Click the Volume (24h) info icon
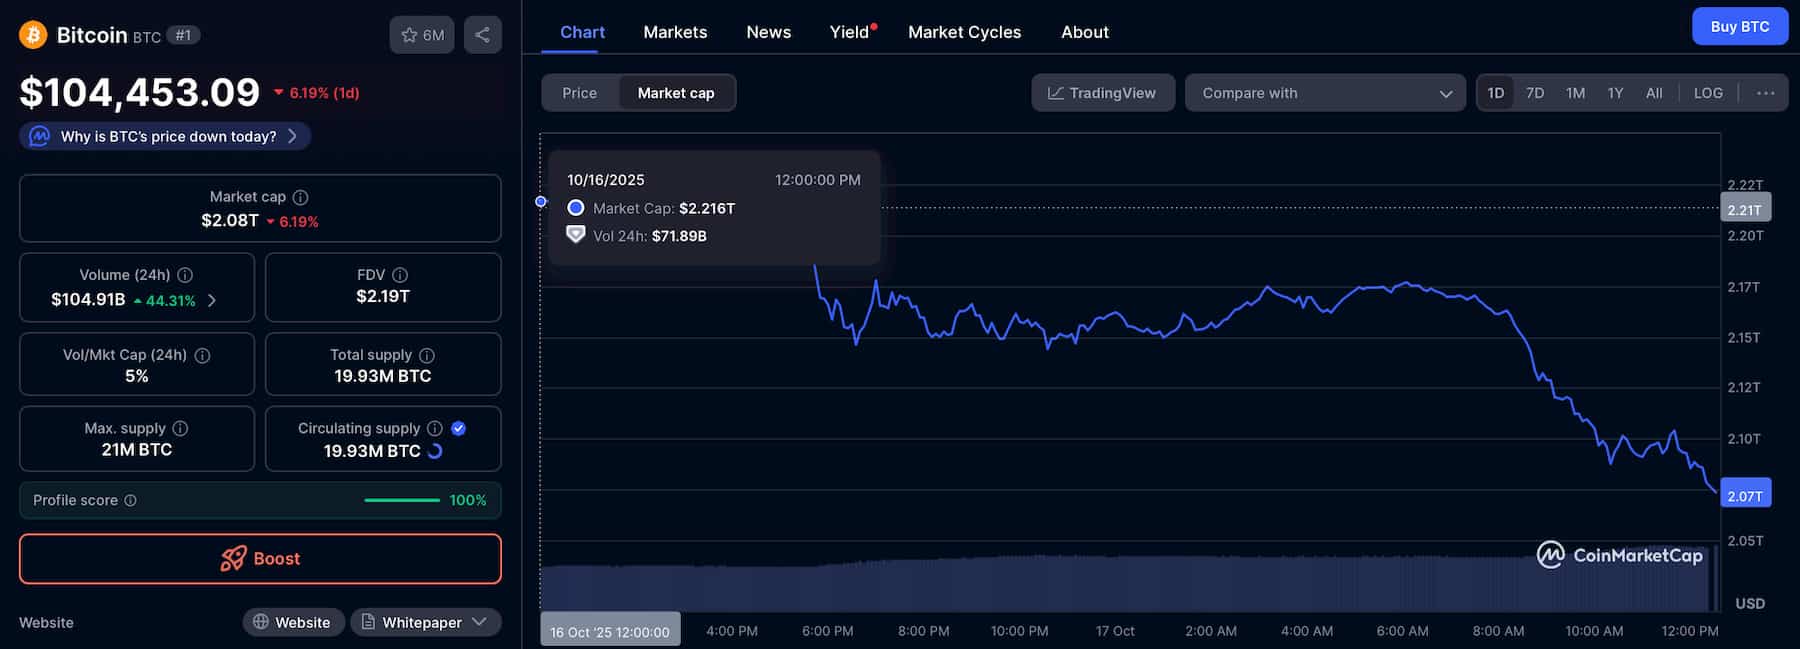The width and height of the screenshot is (1800, 649). [x=185, y=275]
